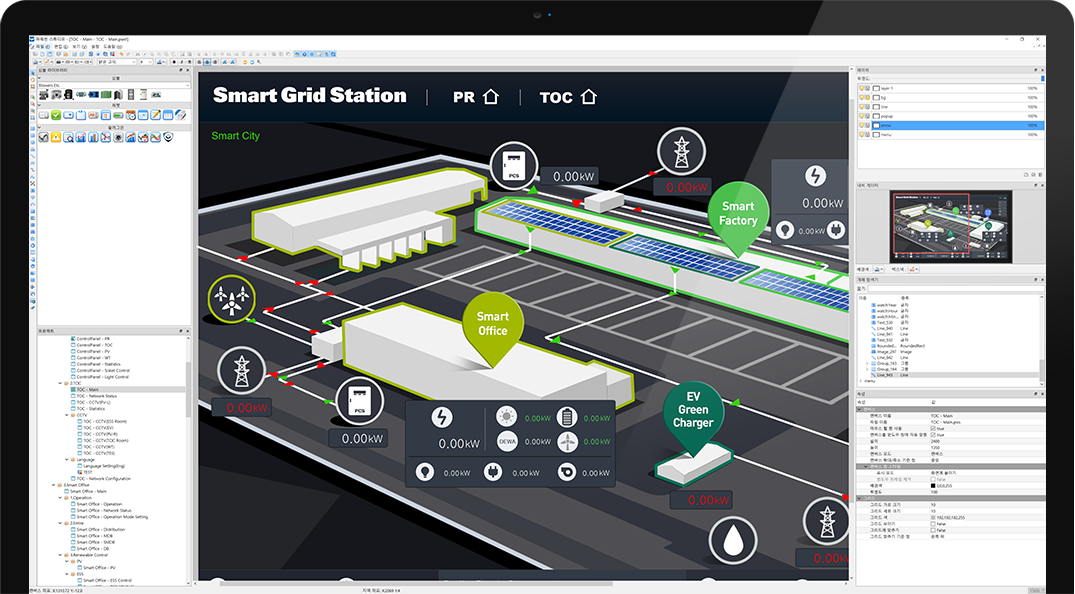Screen dimensions: 1075x594
Task: Collapse the '2.Entire' folder
Action: pyautogui.click(x=60, y=523)
